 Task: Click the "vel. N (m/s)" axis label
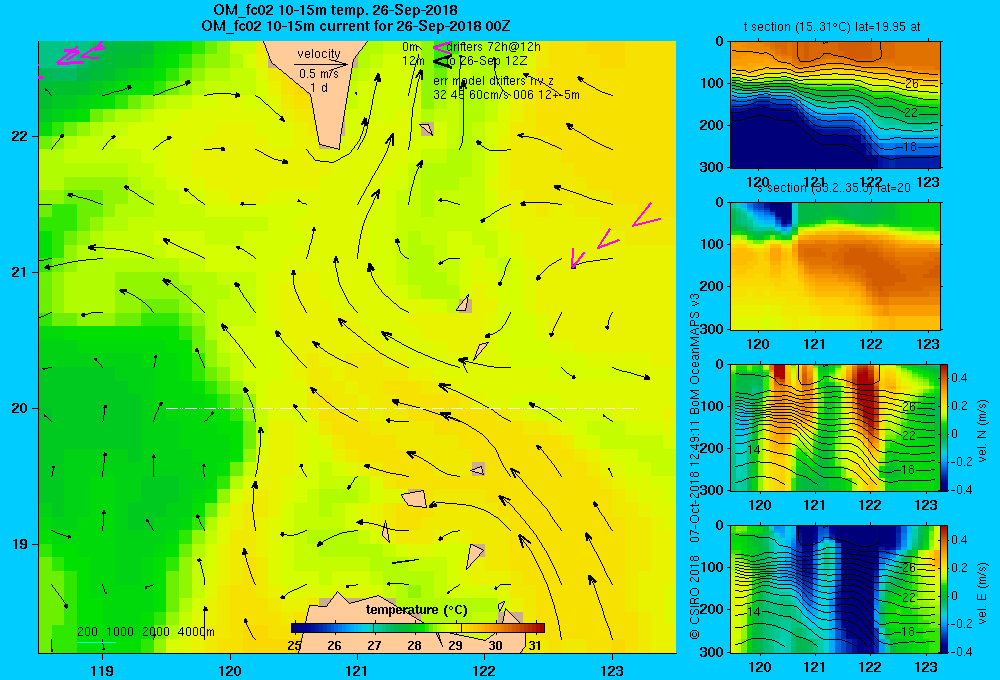point(982,431)
